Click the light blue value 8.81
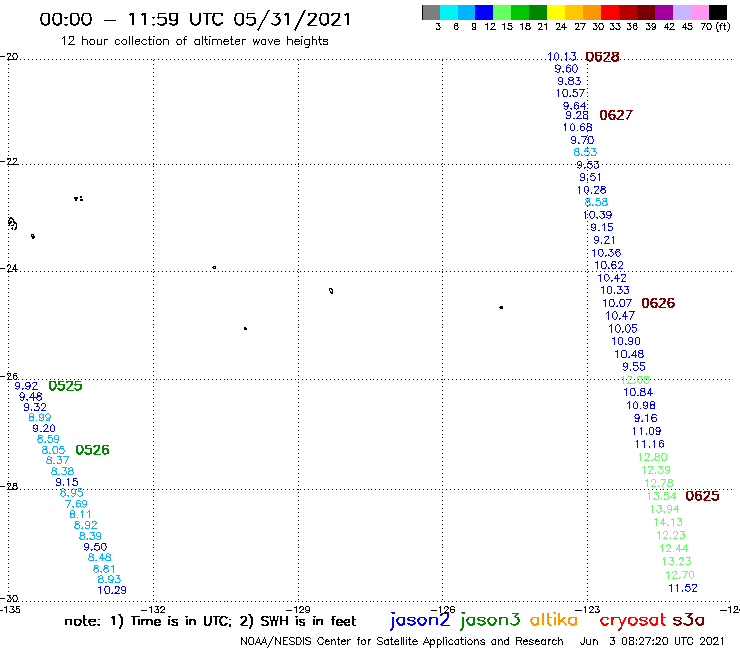Viewport: 740px width, 650px height. 104,569
